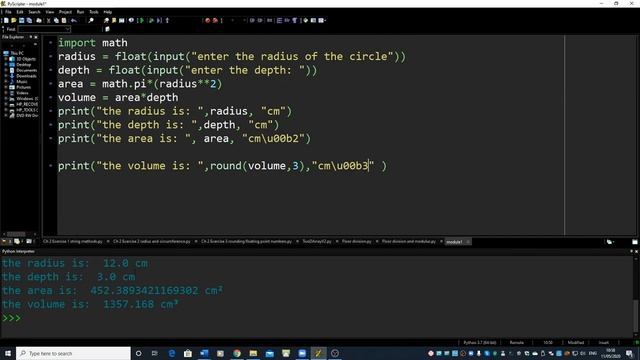The width and height of the screenshot is (640, 360).
Task: Expand the 3D Objects folder node
Action: 6,59
